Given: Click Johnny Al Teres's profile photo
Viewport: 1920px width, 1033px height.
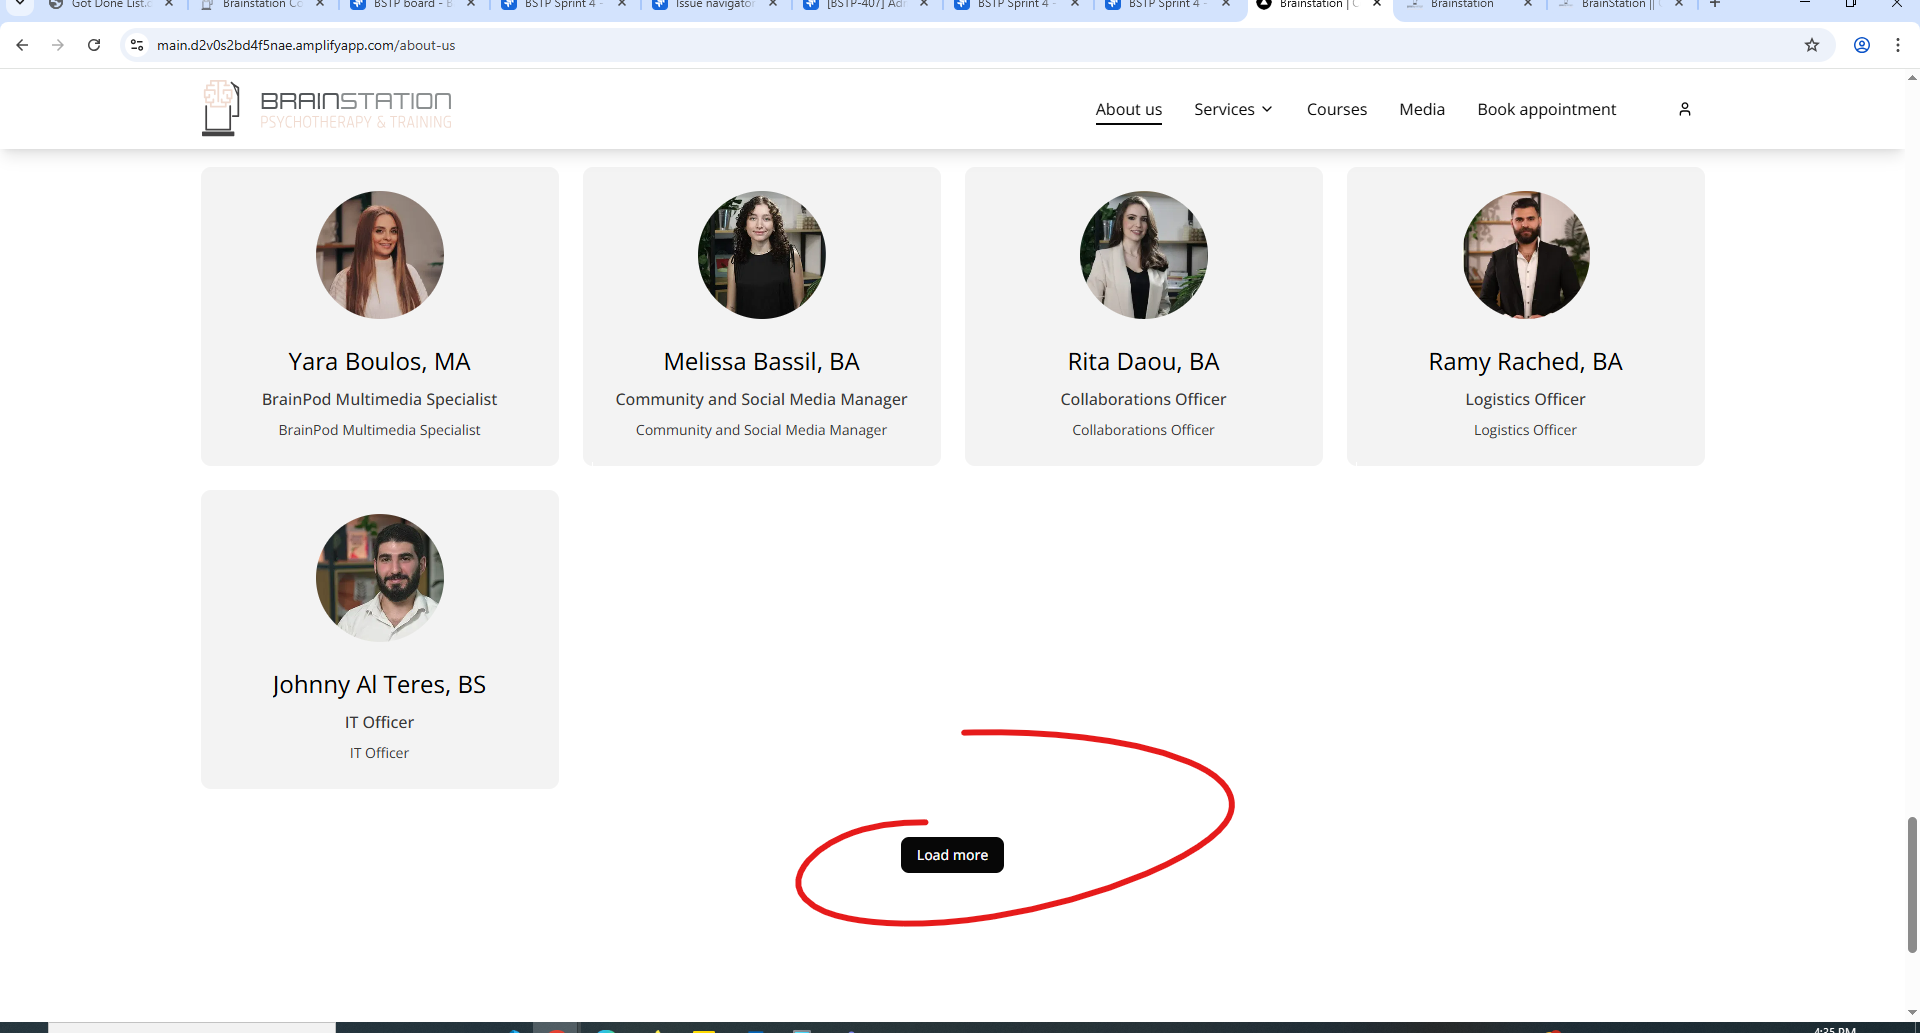Looking at the screenshot, I should point(379,578).
